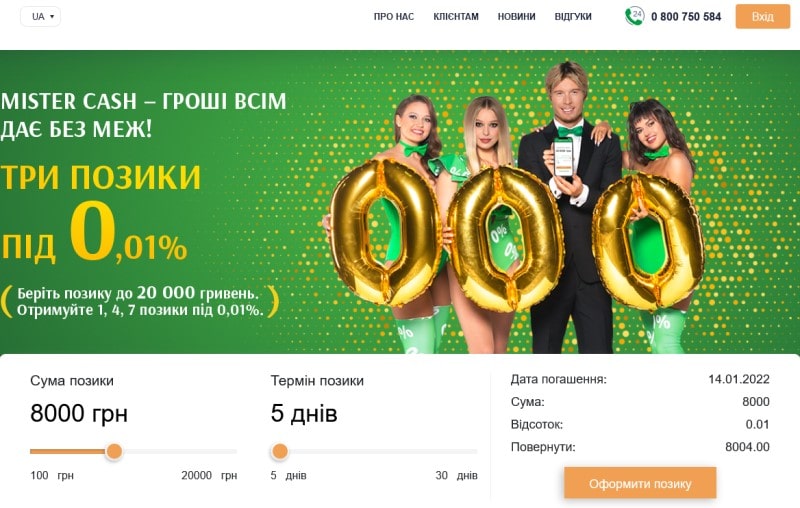
Task: Open the НОВИНИ page
Action: (516, 17)
